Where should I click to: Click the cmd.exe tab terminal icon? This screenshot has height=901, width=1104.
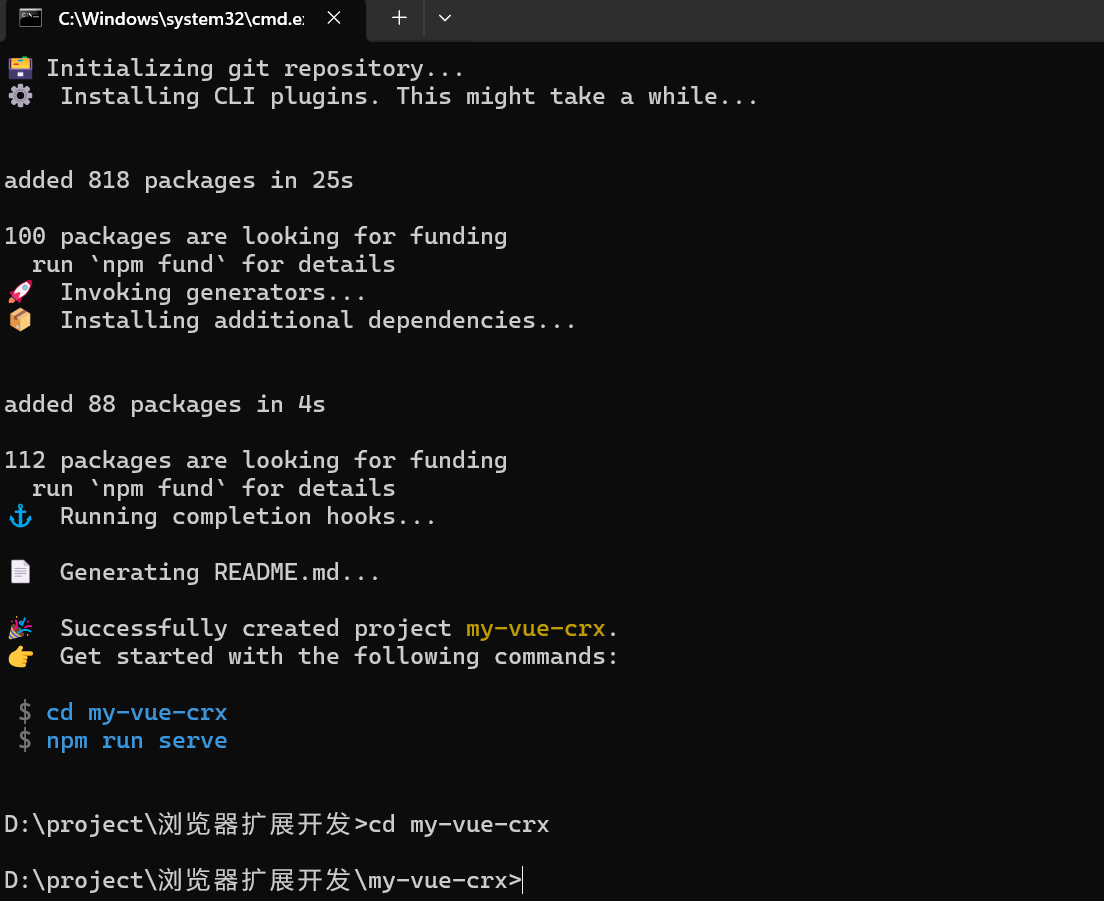coord(30,18)
